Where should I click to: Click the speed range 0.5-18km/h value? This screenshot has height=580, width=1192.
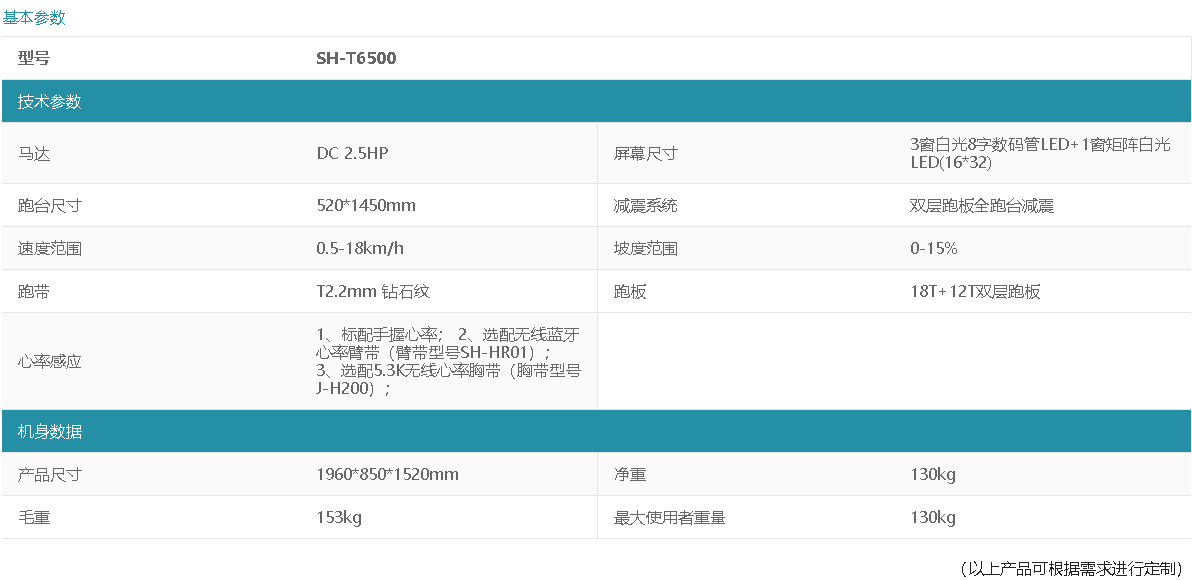360,248
